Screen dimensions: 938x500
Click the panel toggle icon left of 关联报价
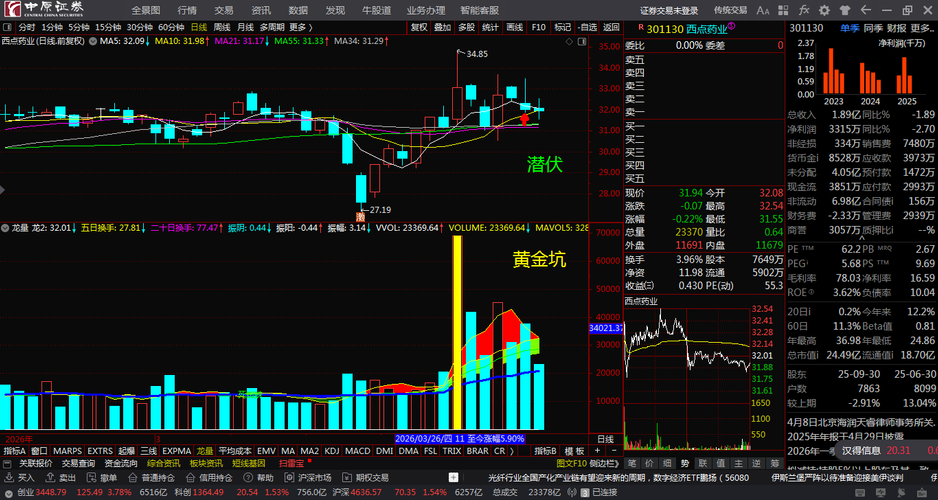click(x=7, y=464)
